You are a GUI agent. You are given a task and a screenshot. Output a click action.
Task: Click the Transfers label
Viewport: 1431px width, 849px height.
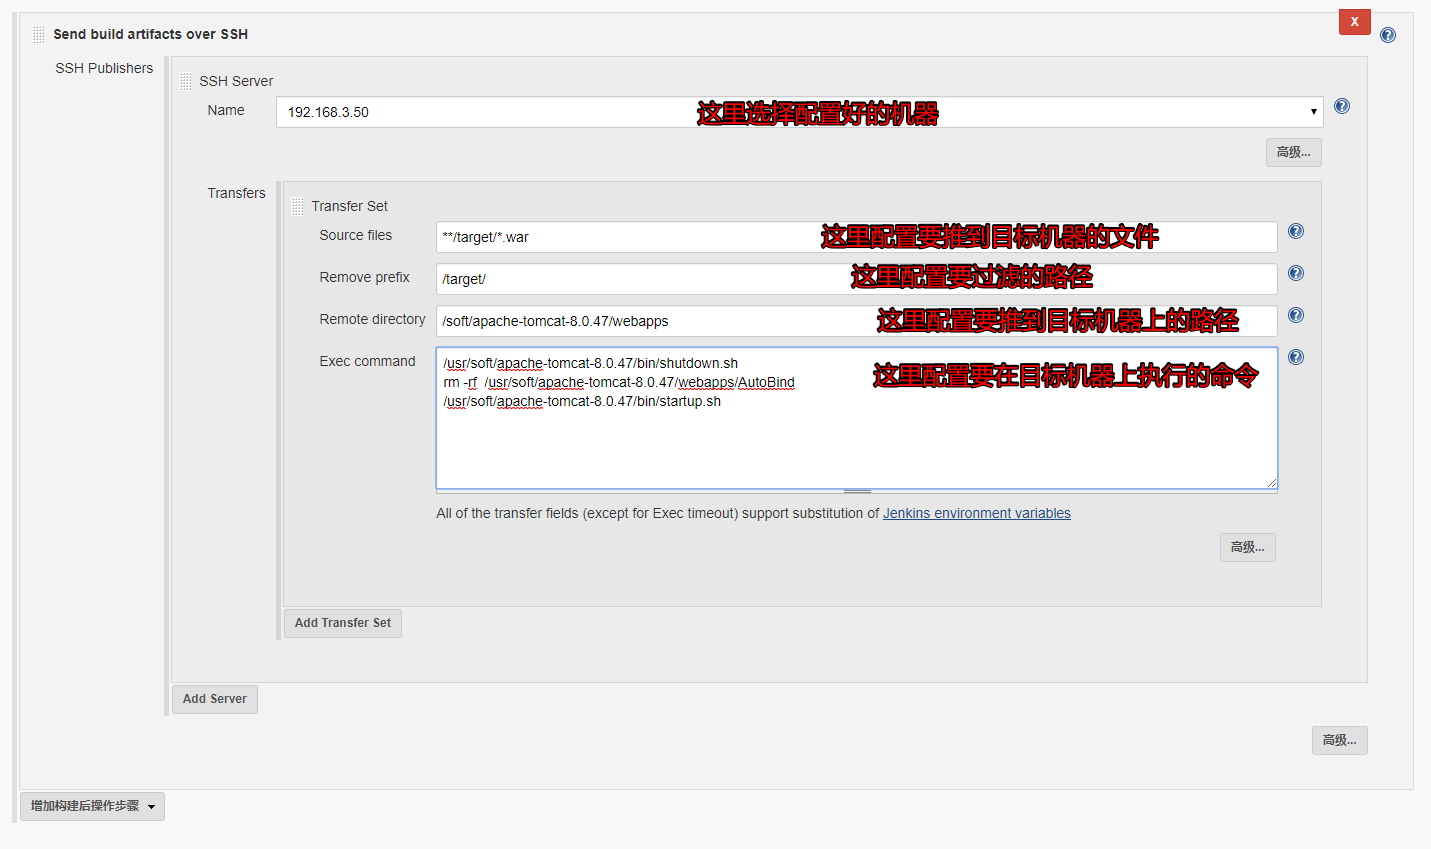click(237, 193)
